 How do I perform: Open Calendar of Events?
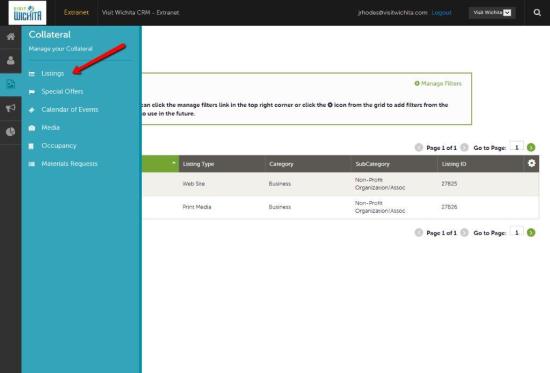coord(70,109)
